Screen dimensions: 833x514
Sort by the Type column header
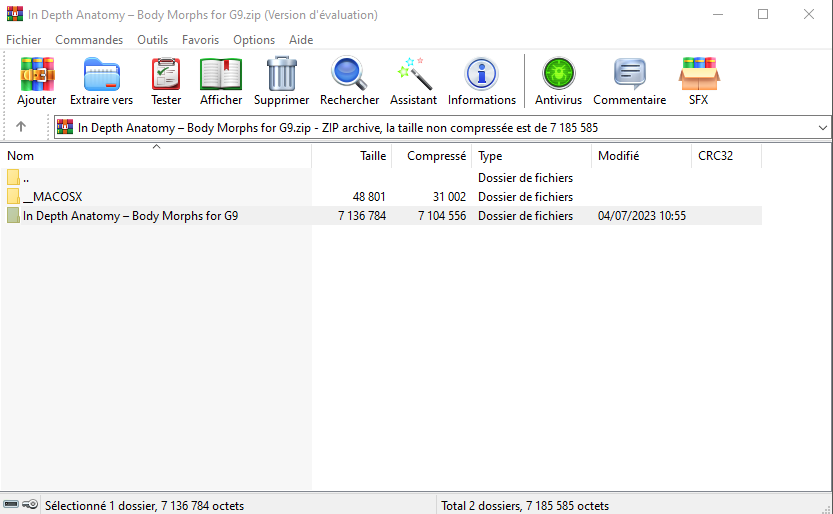[x=531, y=156]
